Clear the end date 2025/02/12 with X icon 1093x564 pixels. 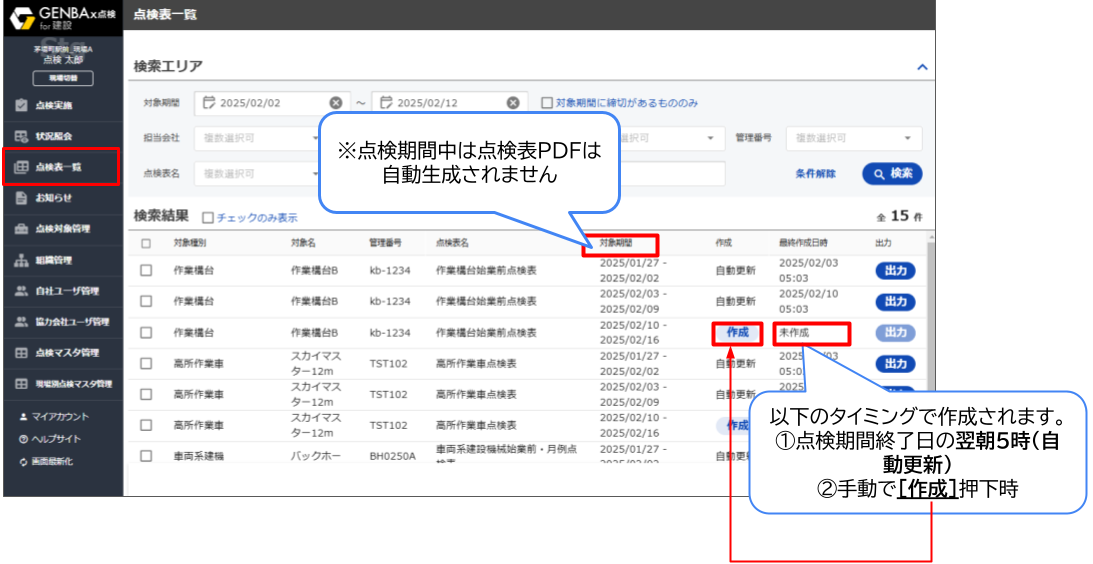513,103
